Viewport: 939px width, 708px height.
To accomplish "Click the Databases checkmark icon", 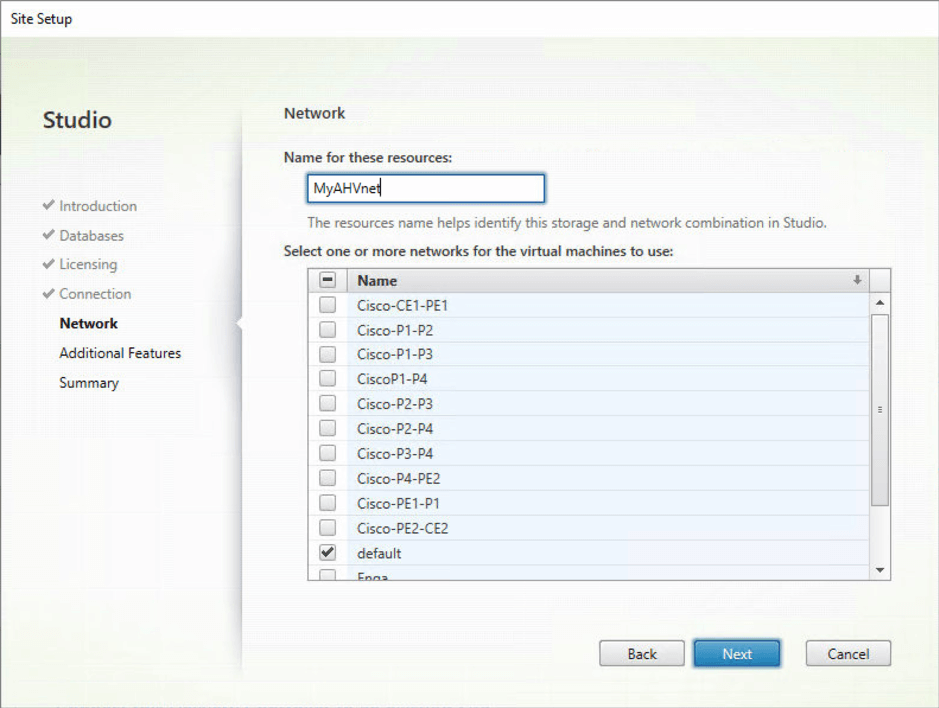I will point(49,234).
